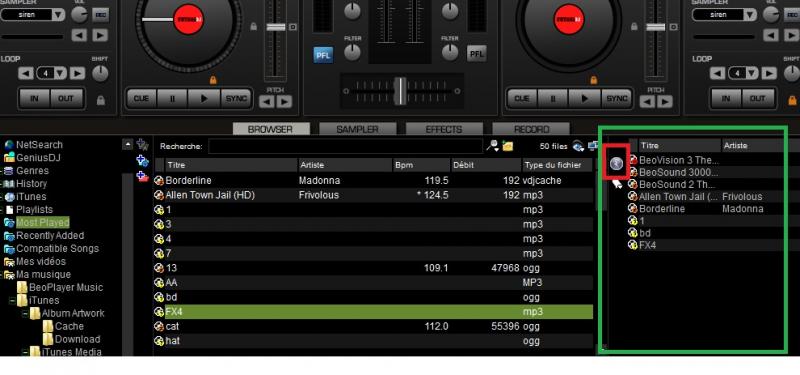Click the red minus remove folder icon
800x375 pixels.
[x=142, y=177]
